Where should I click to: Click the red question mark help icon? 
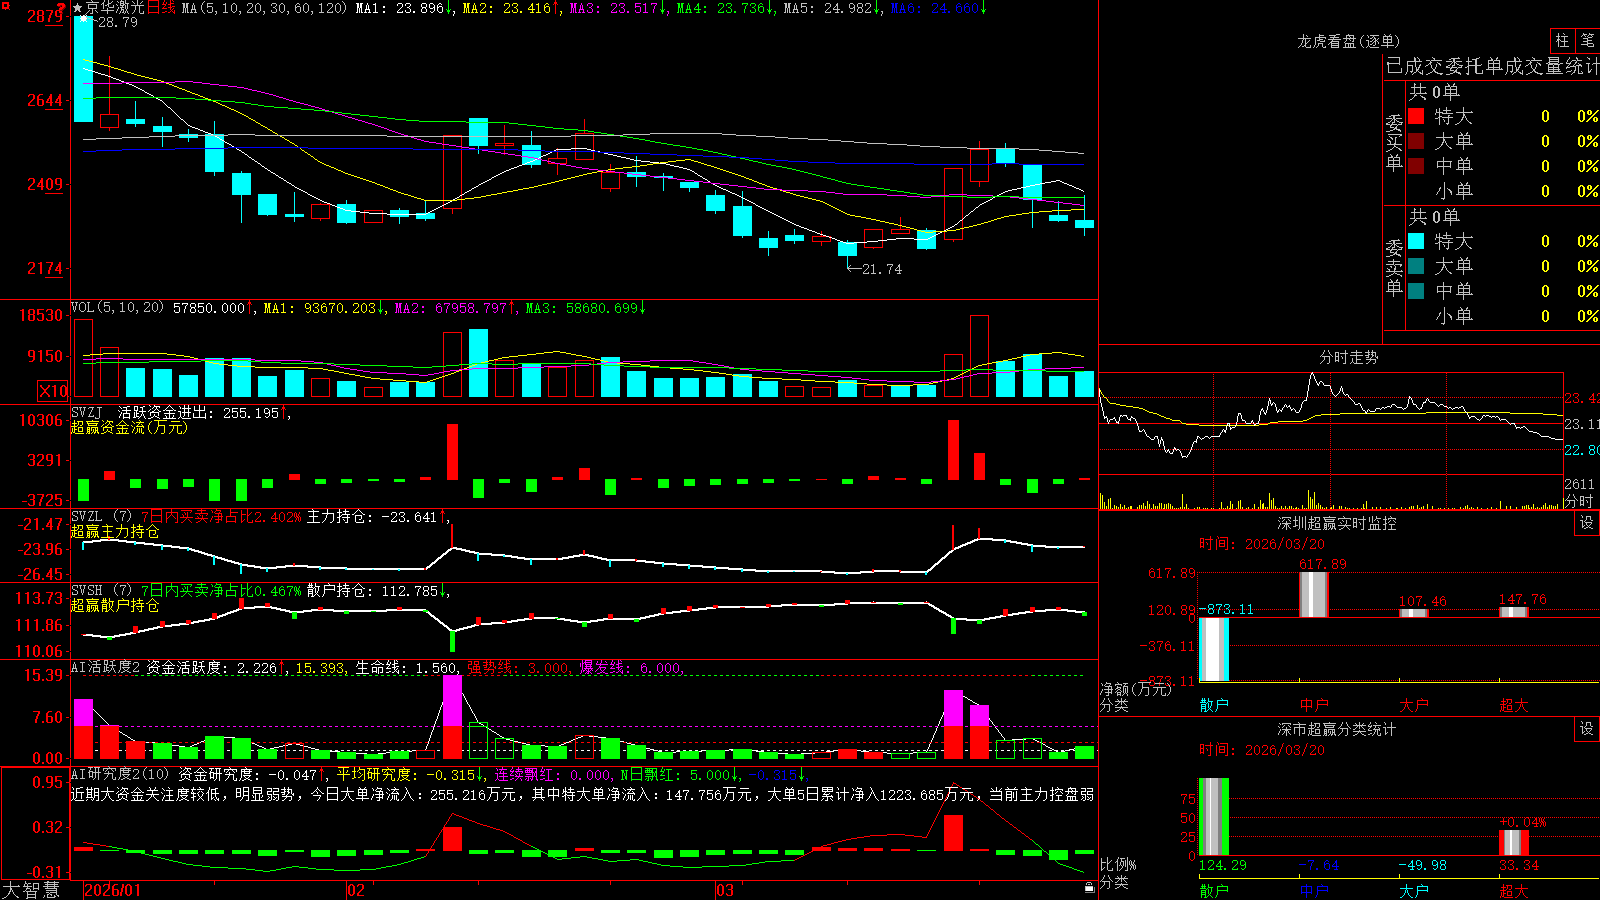coord(62,8)
